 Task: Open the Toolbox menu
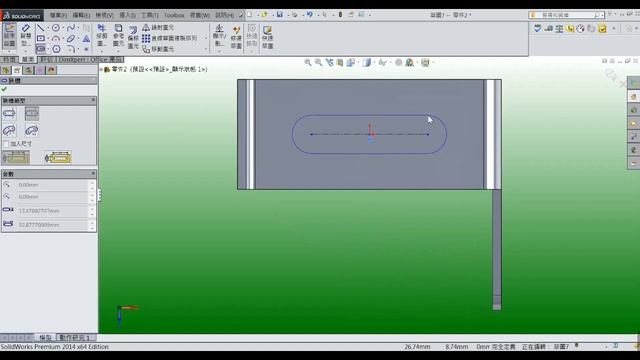tap(174, 15)
